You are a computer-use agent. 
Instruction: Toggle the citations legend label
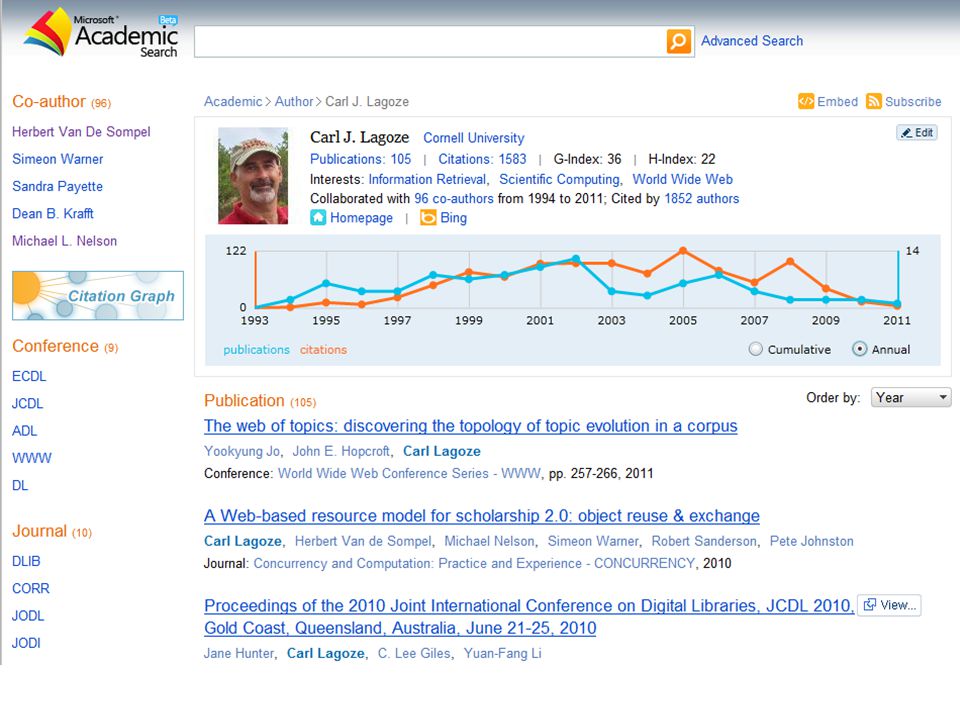(x=323, y=350)
